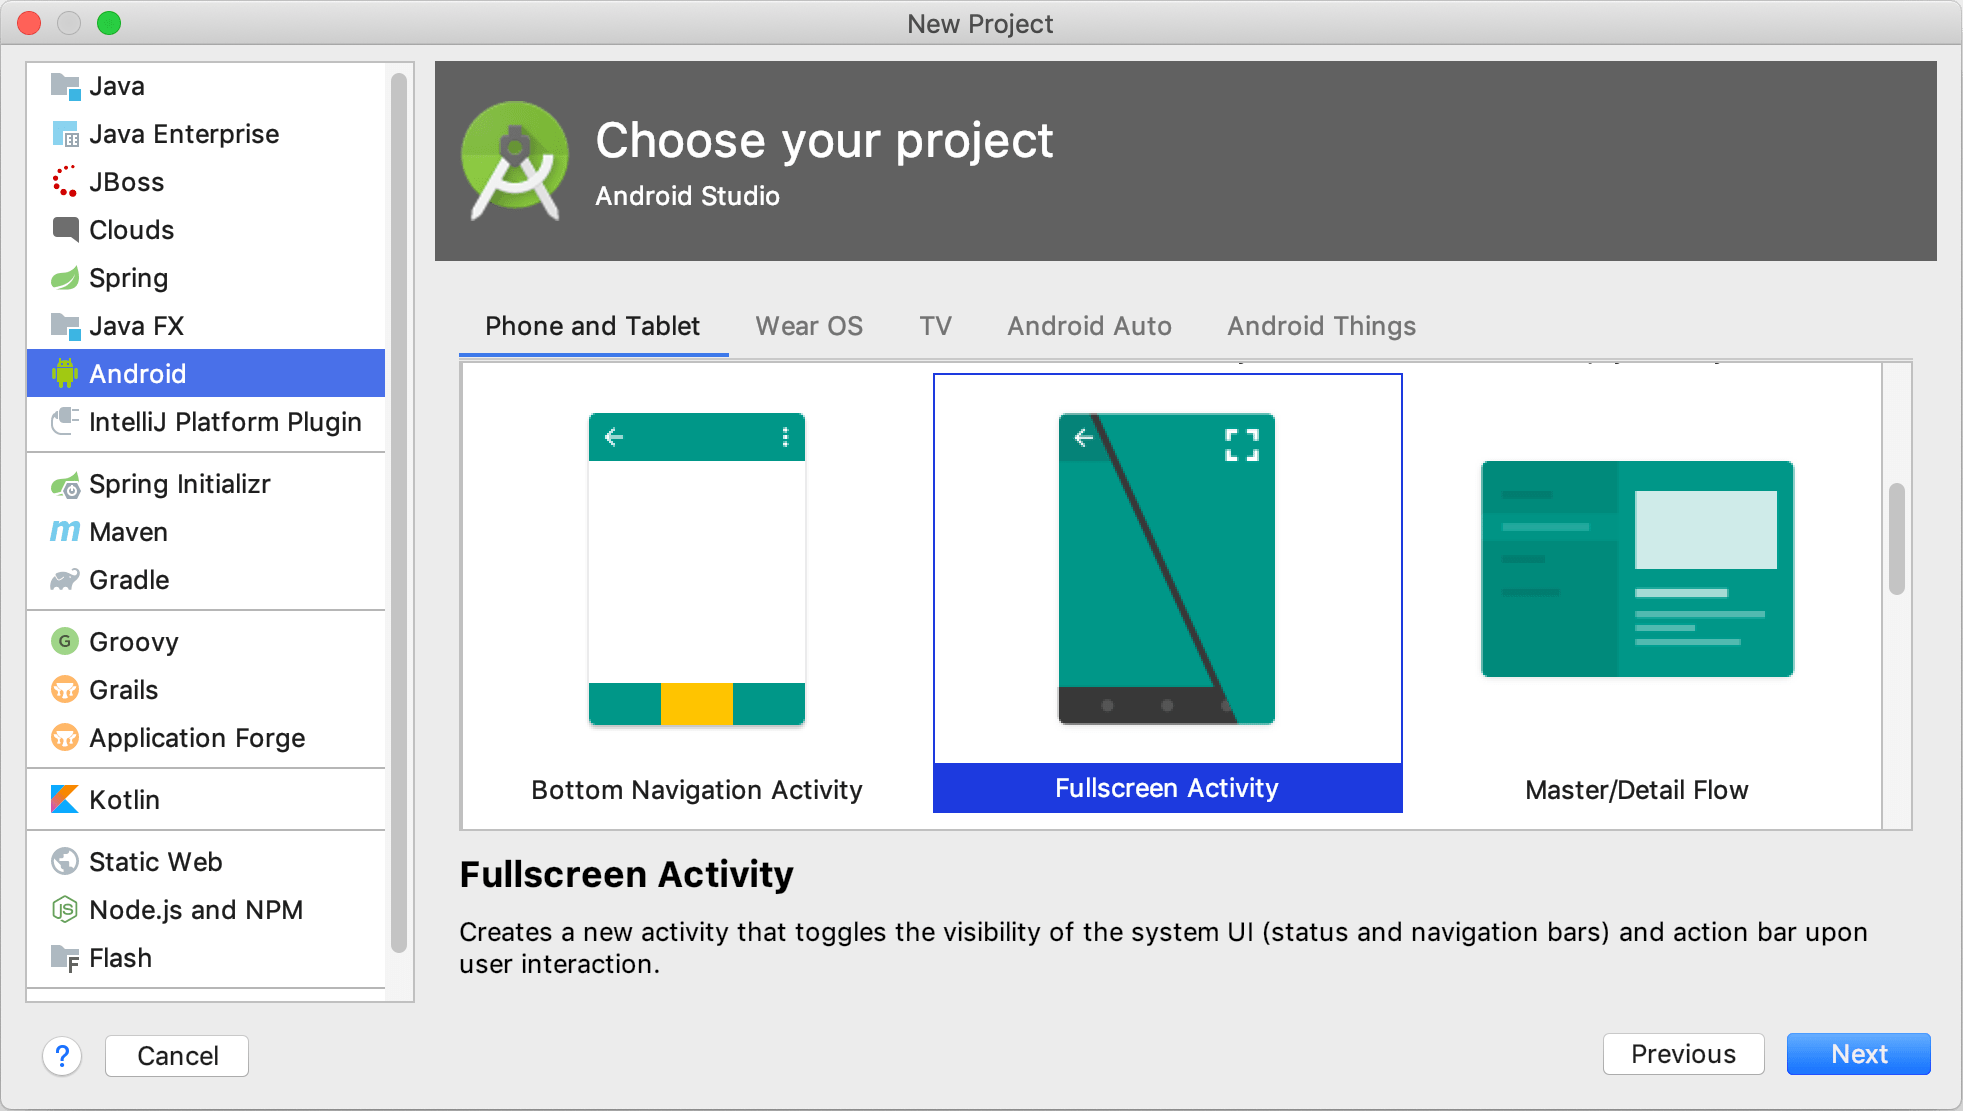Click the Spring Initializr icon
Viewport: 1963px width, 1111px height.
(65, 484)
